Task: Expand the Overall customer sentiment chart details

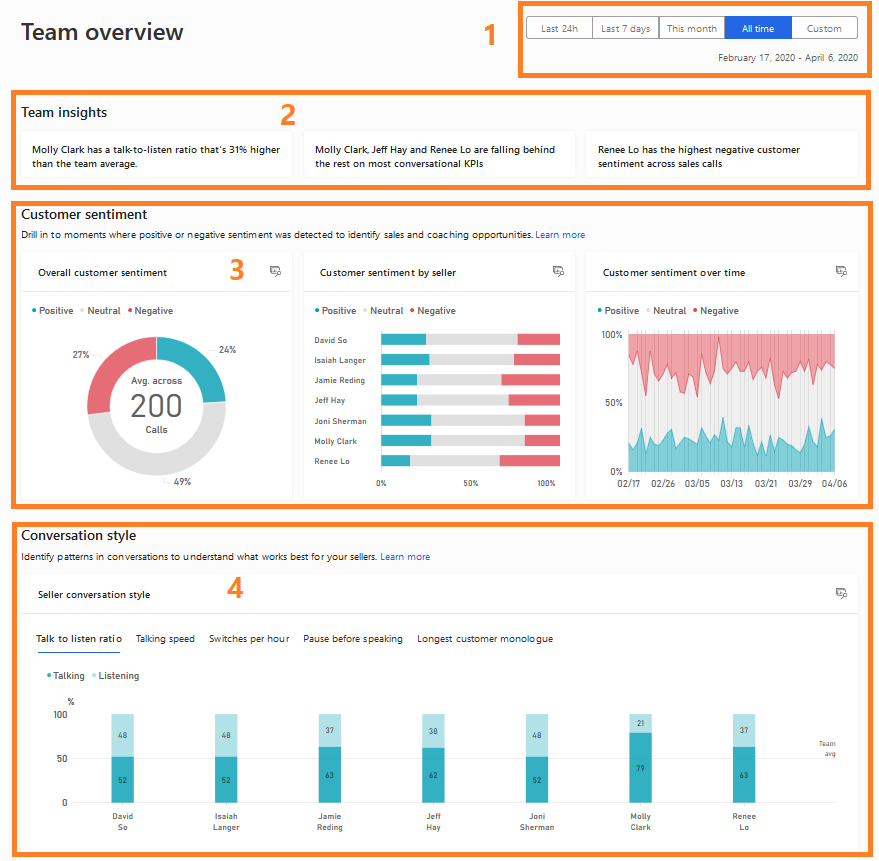Action: click(275, 271)
